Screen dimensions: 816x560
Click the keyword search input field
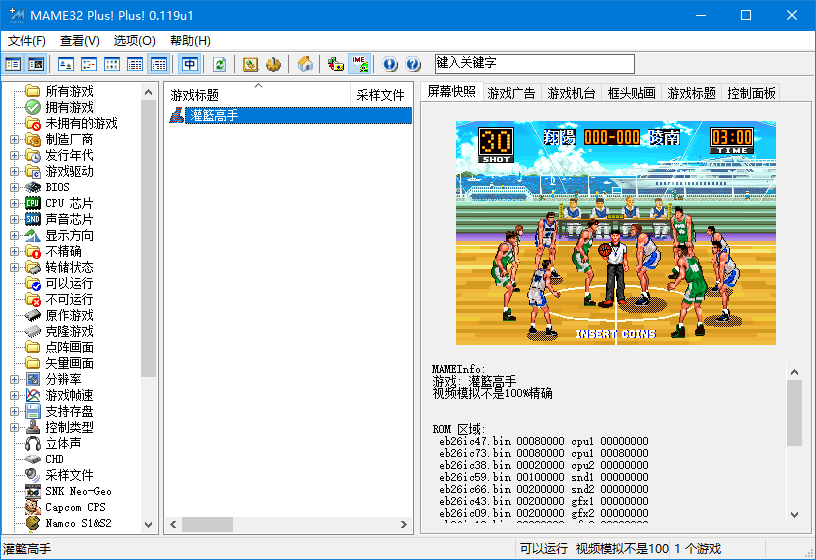tap(534, 63)
